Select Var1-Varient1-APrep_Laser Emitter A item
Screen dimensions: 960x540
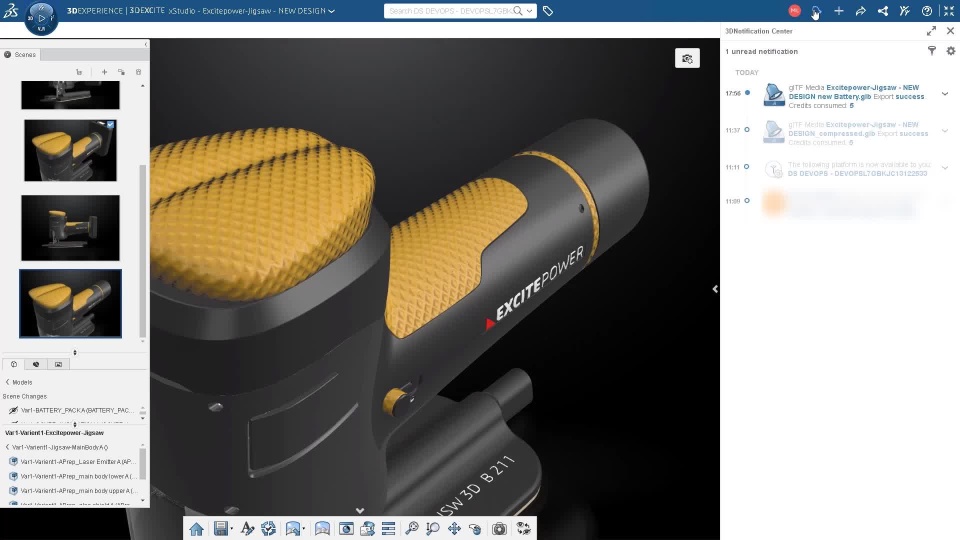pos(73,462)
